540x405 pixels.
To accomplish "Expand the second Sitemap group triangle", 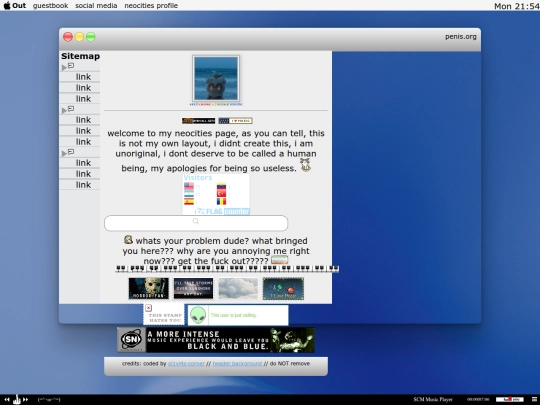I will [x=64, y=110].
